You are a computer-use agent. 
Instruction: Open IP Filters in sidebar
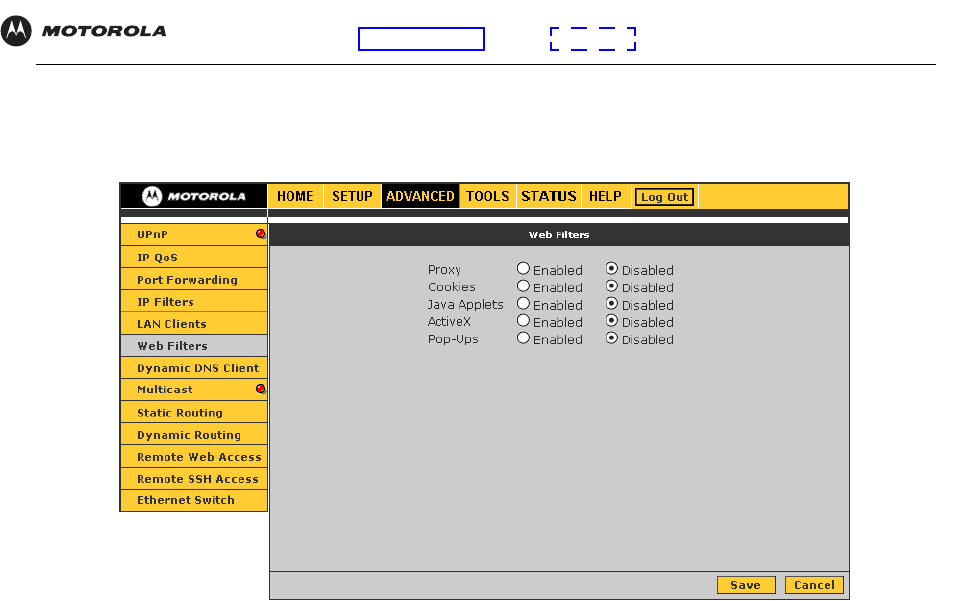pos(194,301)
